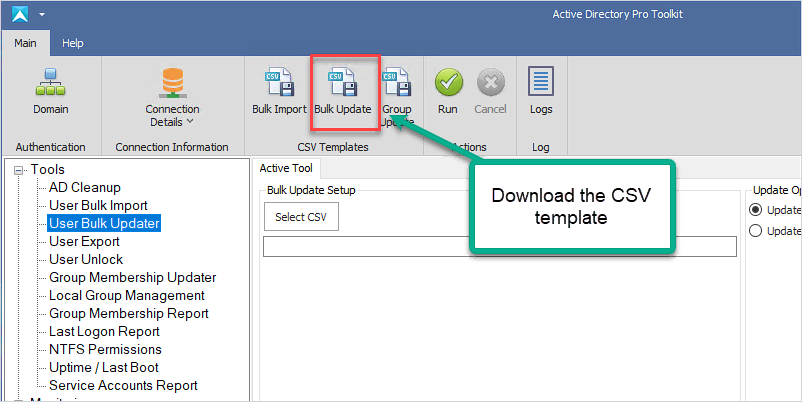The width and height of the screenshot is (802, 402).
Task: Open Service Accounts Report
Action: click(x=123, y=385)
